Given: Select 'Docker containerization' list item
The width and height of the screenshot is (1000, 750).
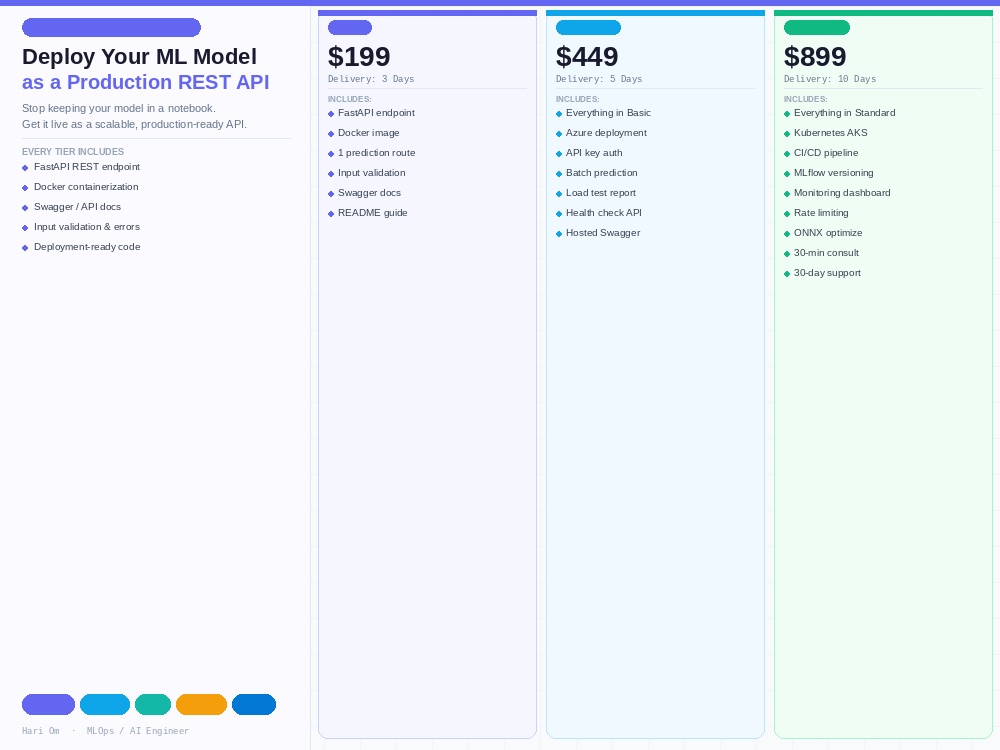Looking at the screenshot, I should tap(86, 187).
